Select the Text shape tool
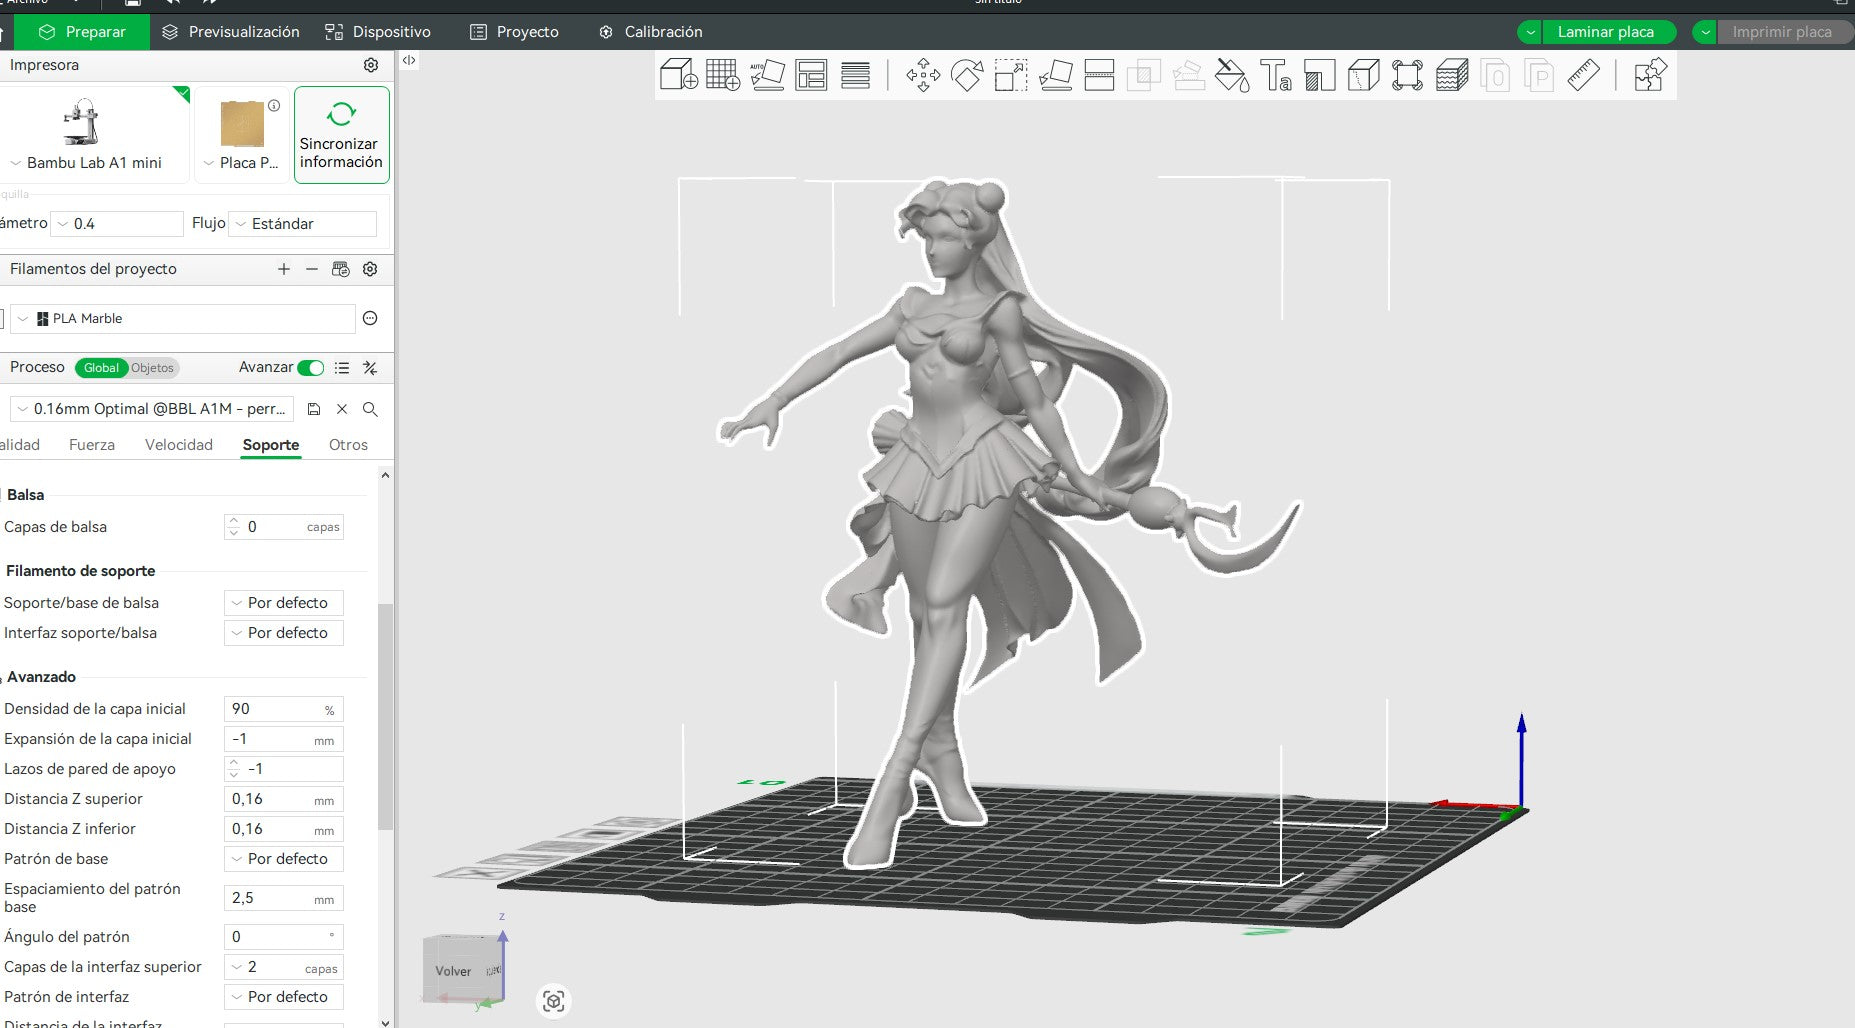This screenshot has width=1855, height=1028. (x=1275, y=75)
